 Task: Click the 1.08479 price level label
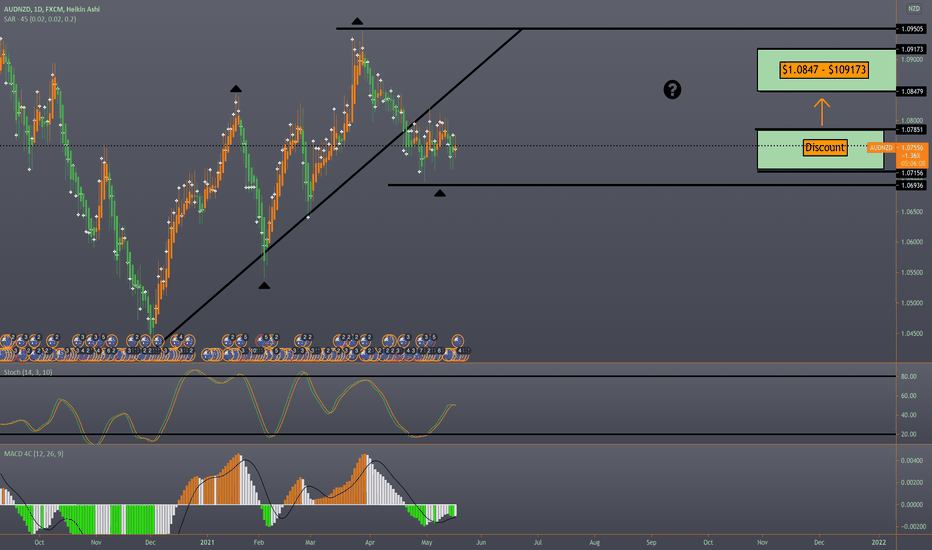912,91
